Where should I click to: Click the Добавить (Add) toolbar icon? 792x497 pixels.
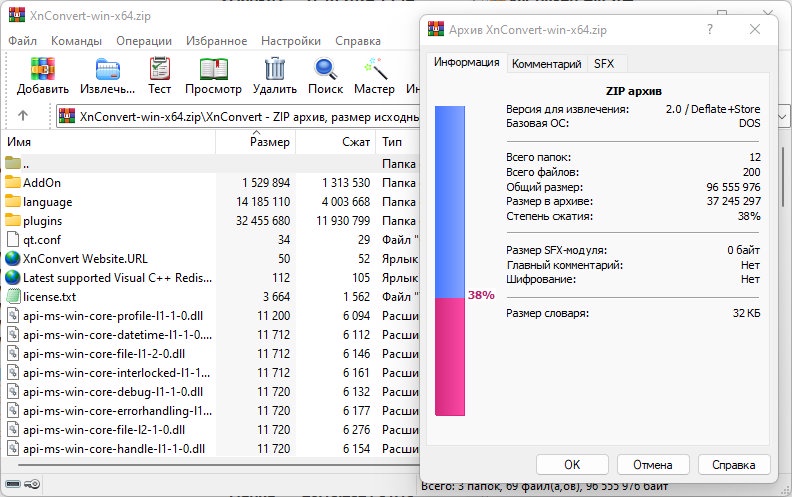pyautogui.click(x=42, y=69)
